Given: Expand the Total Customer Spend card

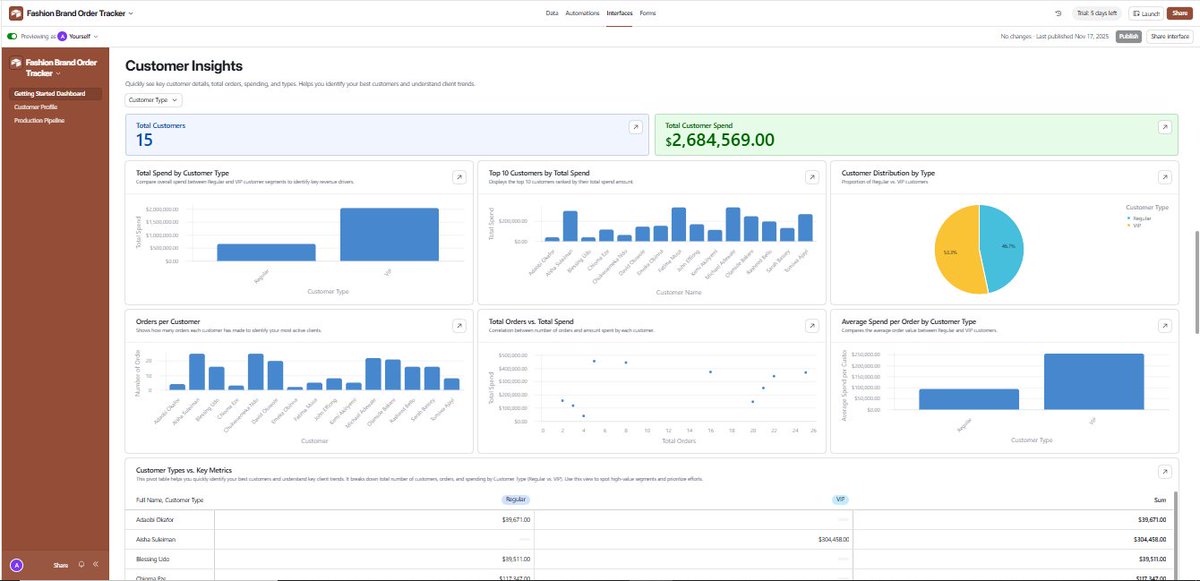Looking at the screenshot, I should coord(1164,127).
